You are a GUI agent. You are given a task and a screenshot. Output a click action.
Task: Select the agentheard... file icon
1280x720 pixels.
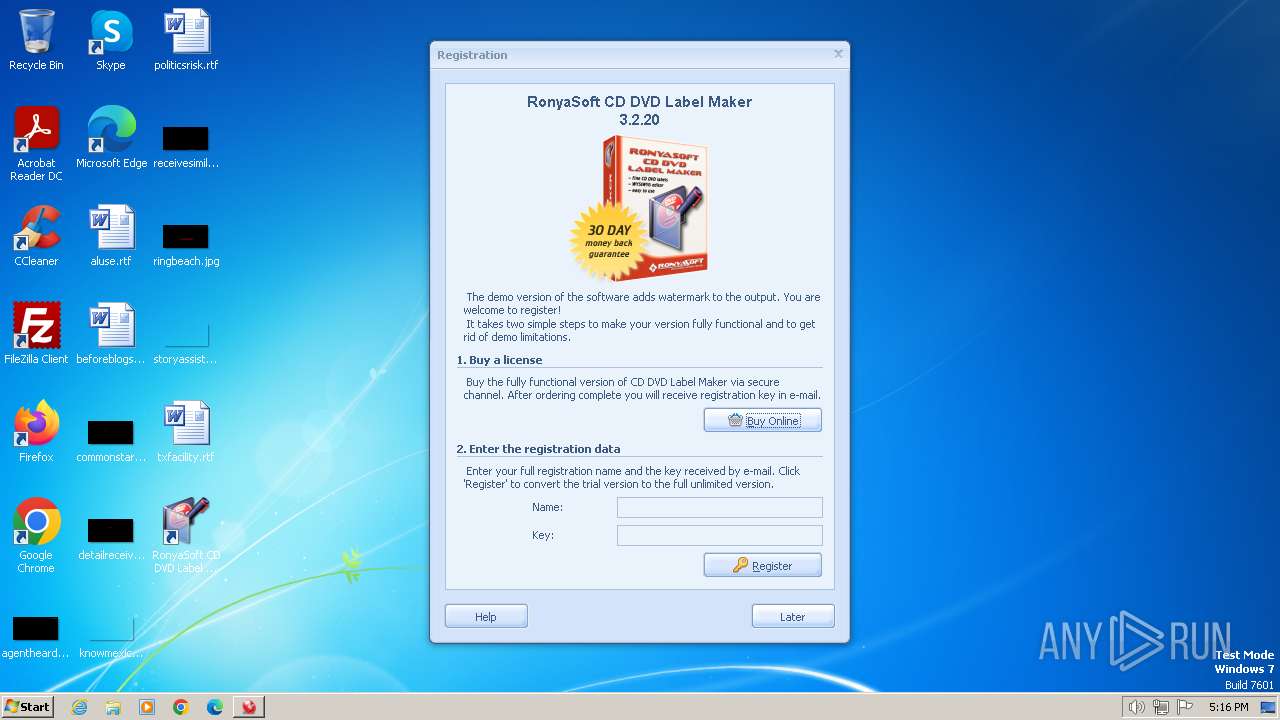click(x=36, y=638)
